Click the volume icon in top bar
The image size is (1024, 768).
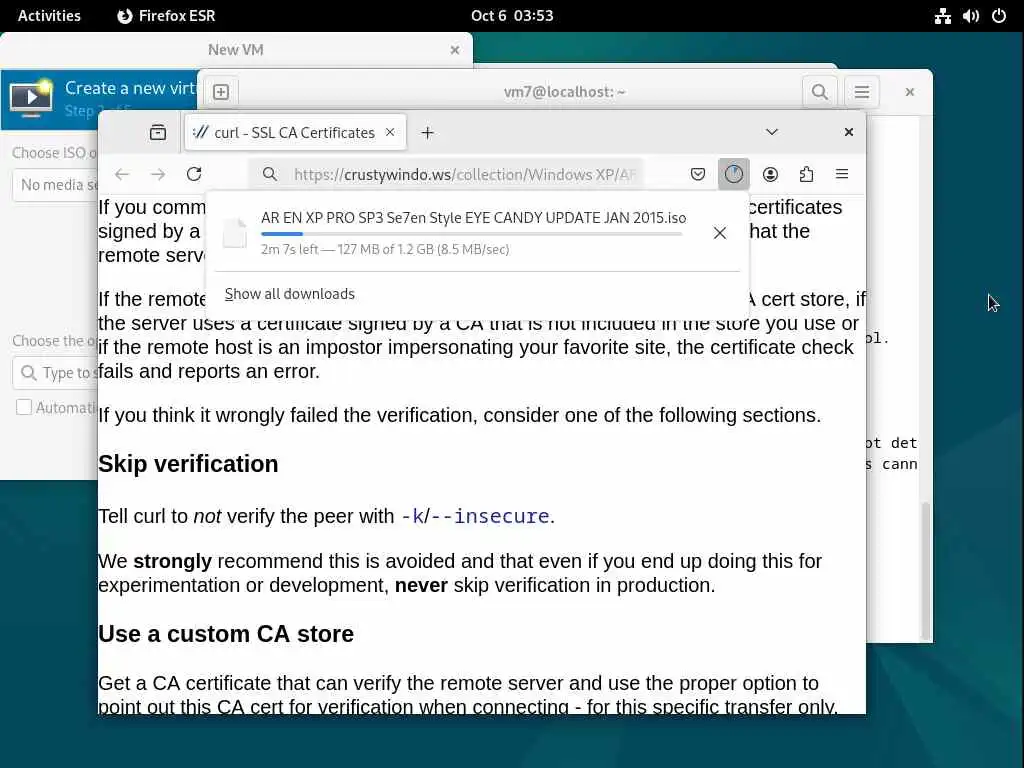click(970, 16)
